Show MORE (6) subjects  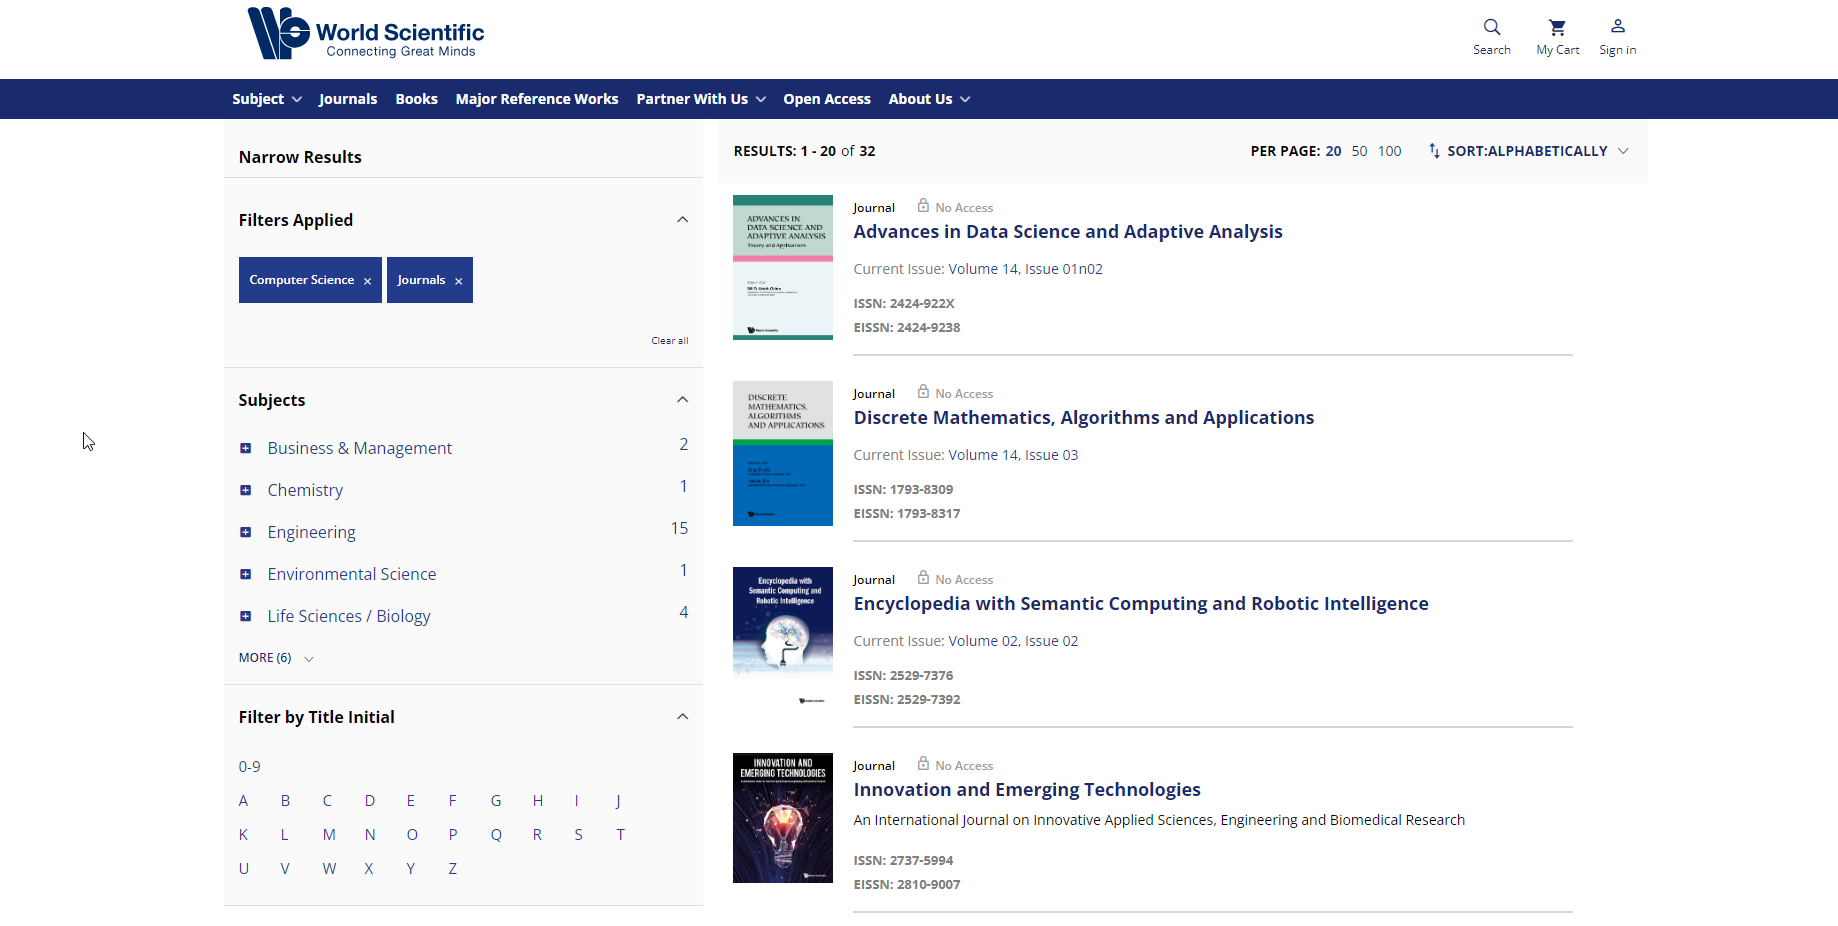point(276,658)
